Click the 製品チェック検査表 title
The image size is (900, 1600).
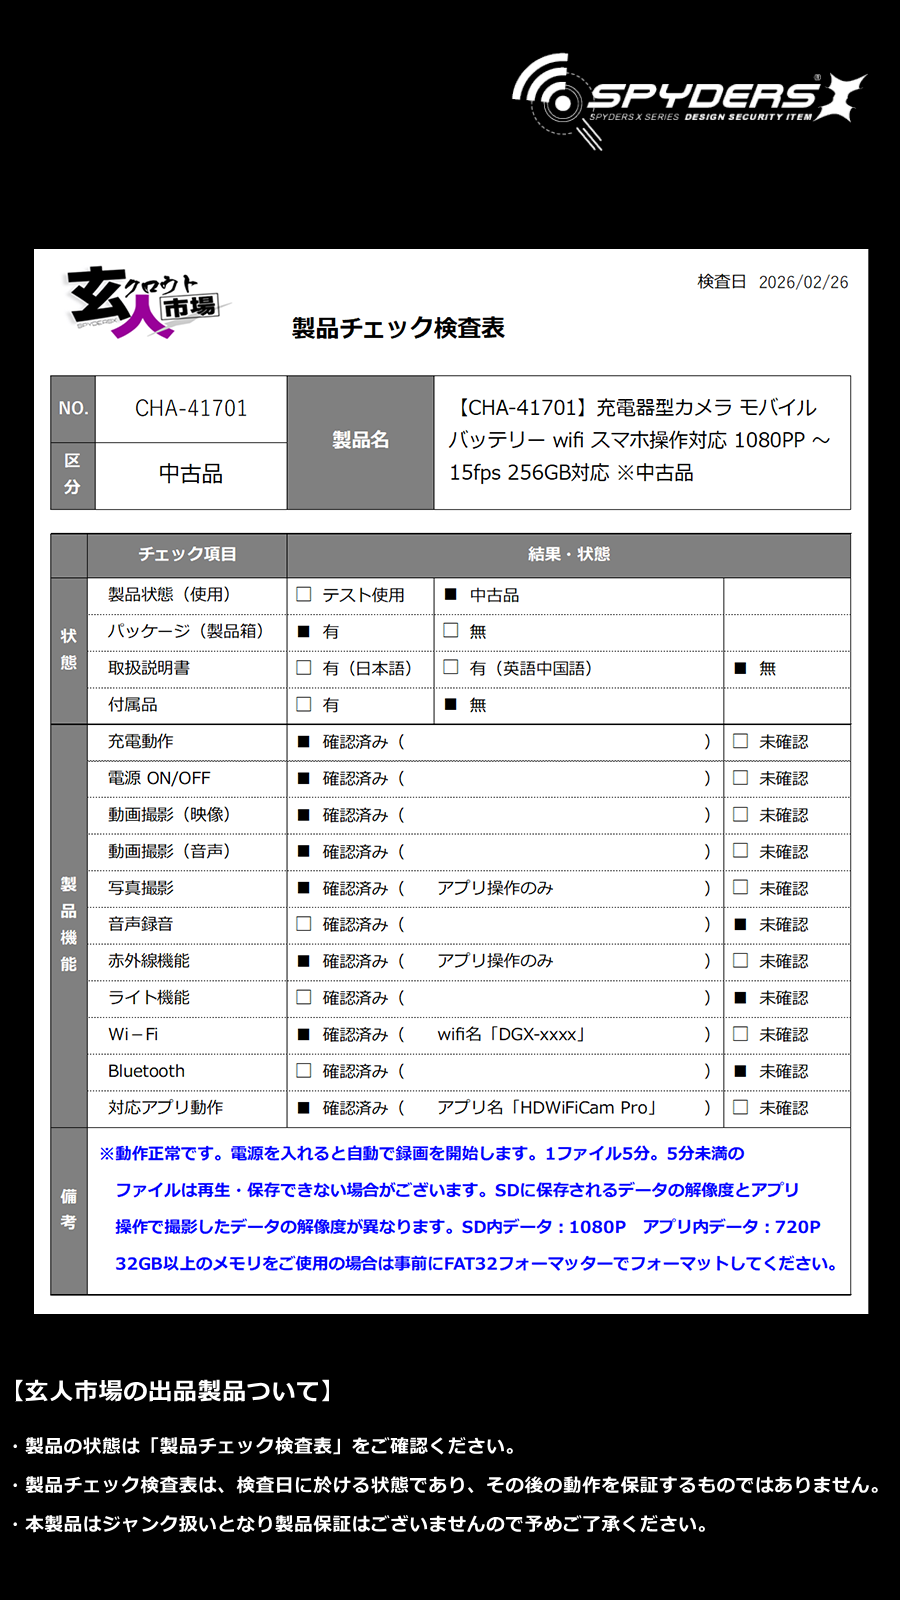coord(398,328)
